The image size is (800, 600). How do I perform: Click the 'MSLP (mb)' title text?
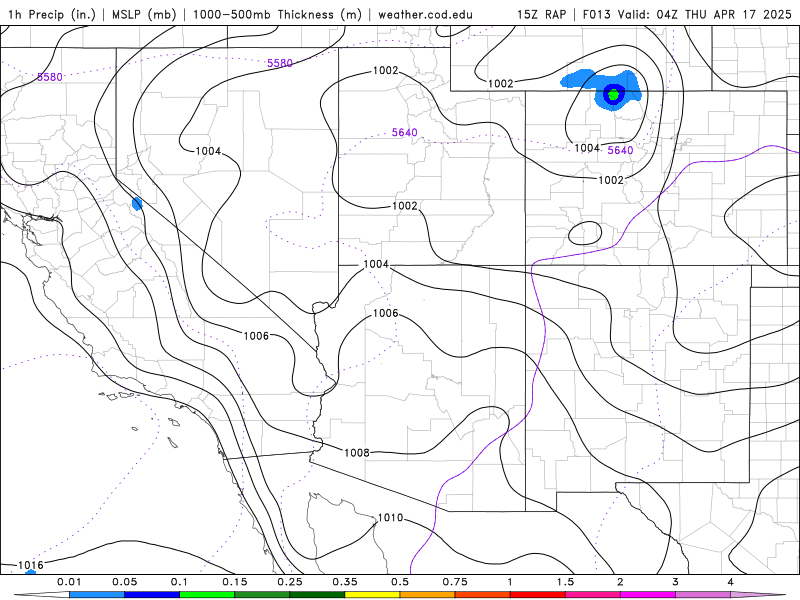pyautogui.click(x=143, y=14)
